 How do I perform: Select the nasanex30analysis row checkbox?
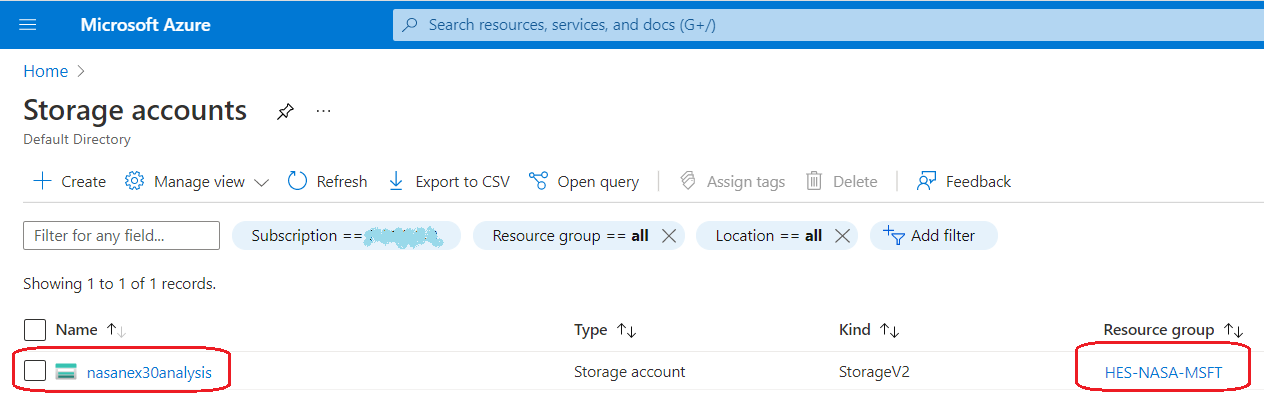coord(35,371)
